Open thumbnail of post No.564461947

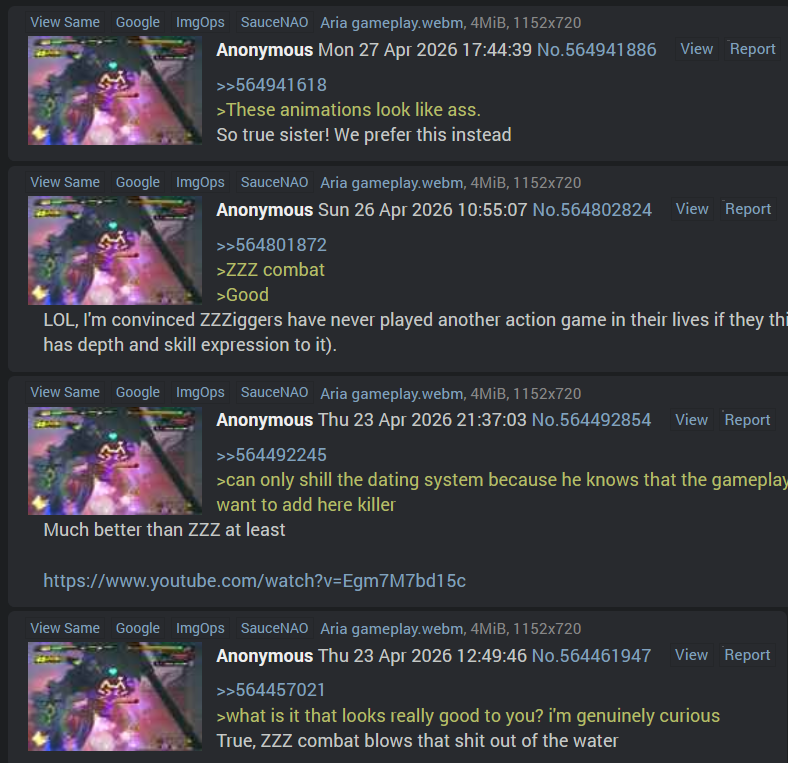pos(115,696)
